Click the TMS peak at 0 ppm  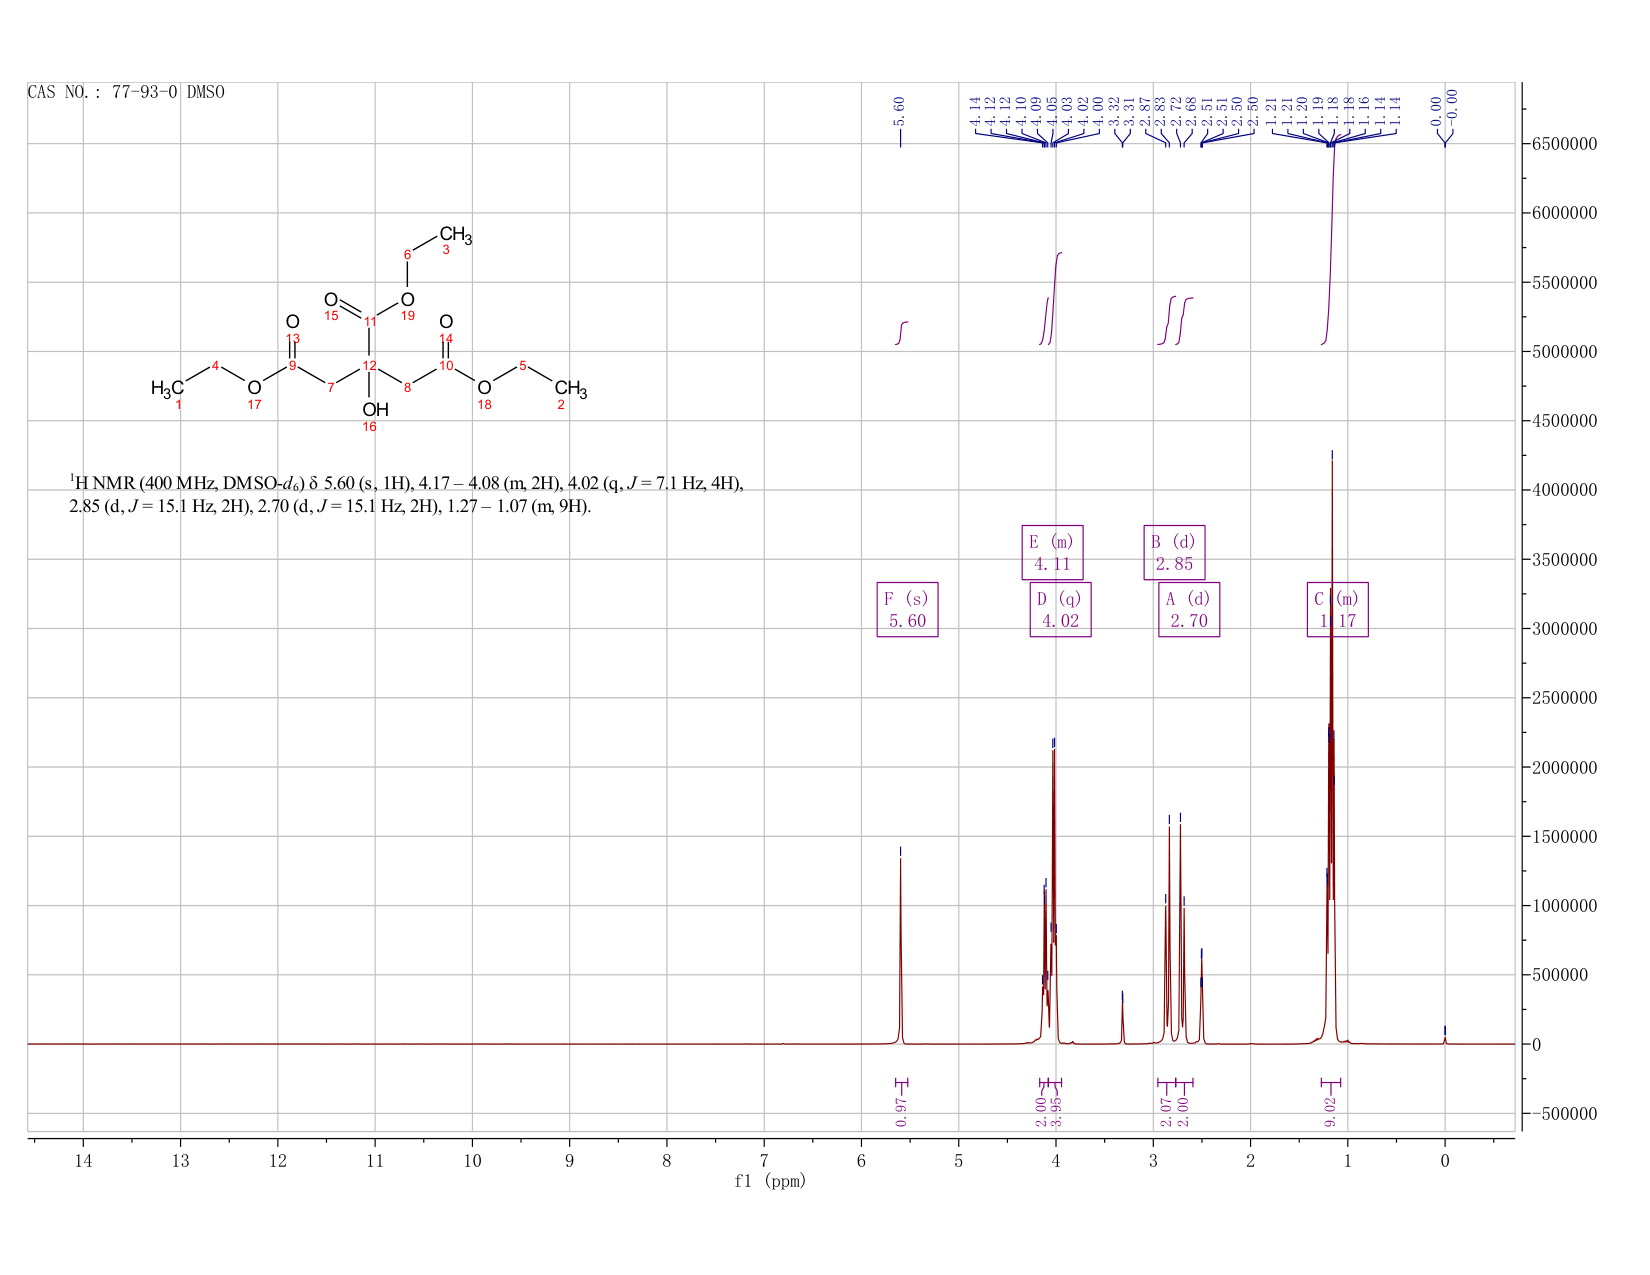pyautogui.click(x=1444, y=1038)
